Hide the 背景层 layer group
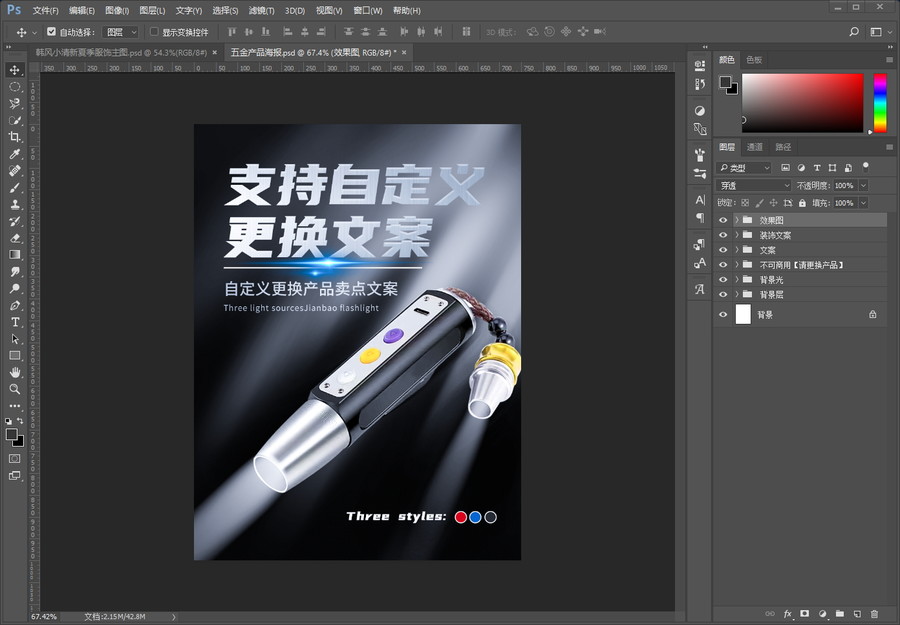Image resolution: width=900 pixels, height=625 pixels. pyautogui.click(x=723, y=294)
